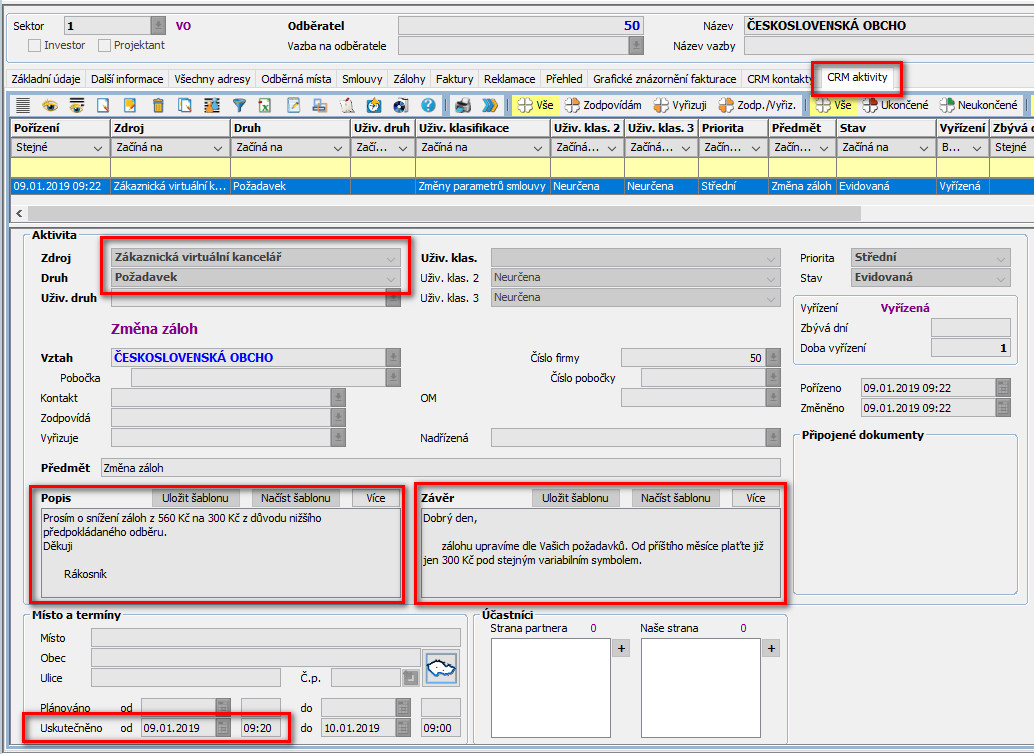
Task: Click the trash can delete icon
Action: [157, 105]
